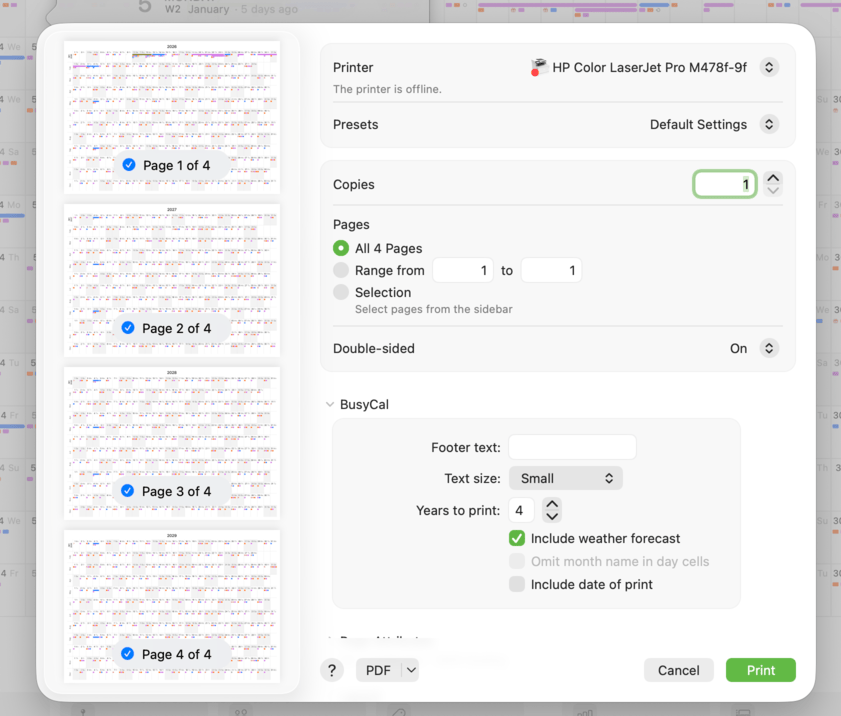Change the Text size Small dropdown

[566, 478]
